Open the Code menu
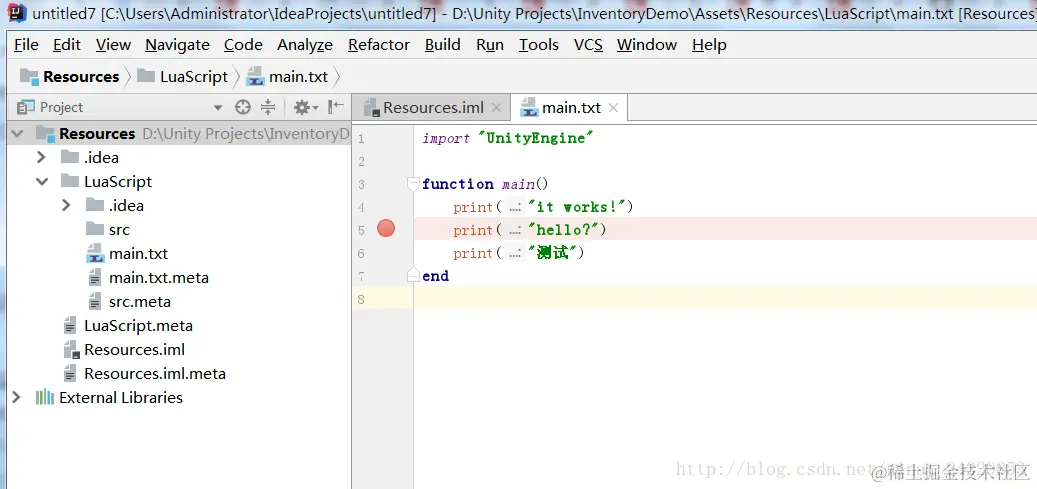The width and height of the screenshot is (1037, 489). pos(243,45)
